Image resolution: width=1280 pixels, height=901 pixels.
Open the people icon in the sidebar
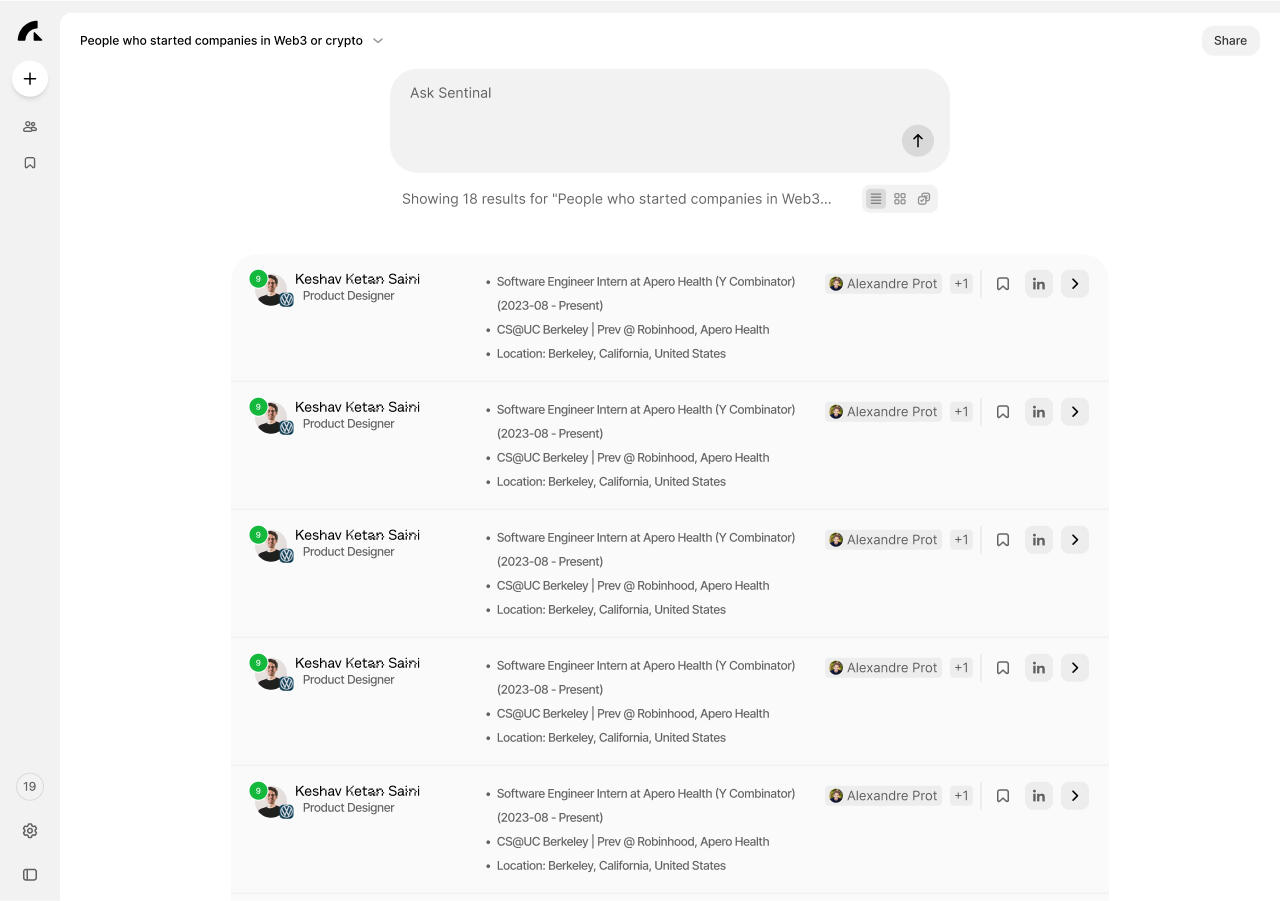pos(30,127)
